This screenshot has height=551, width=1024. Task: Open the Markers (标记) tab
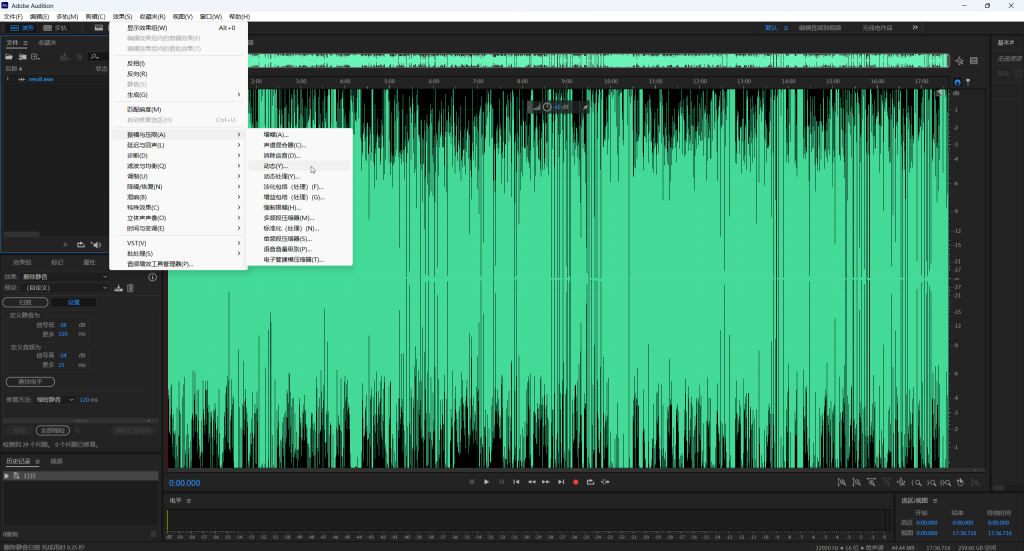[57, 262]
